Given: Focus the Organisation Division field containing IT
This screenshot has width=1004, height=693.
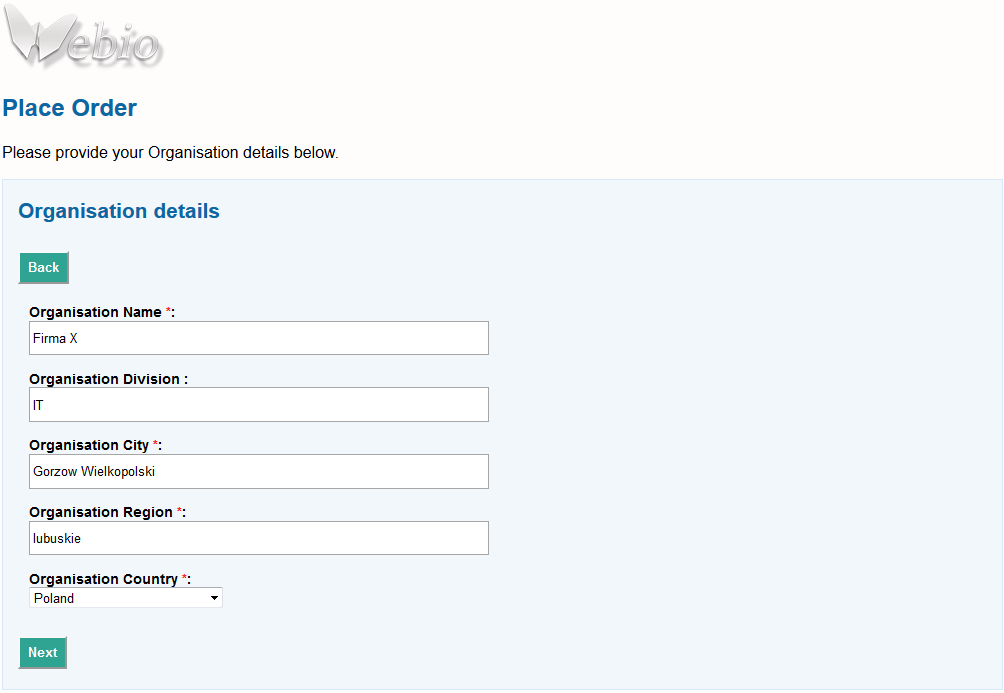Looking at the screenshot, I should (x=259, y=405).
